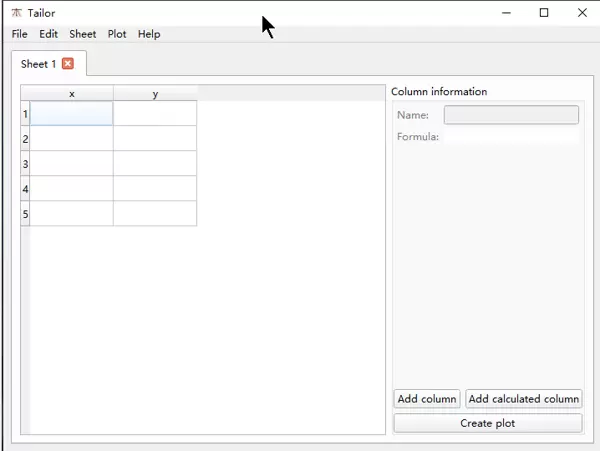The image size is (600, 451).
Task: Select the x column header
Action: (x=72, y=94)
